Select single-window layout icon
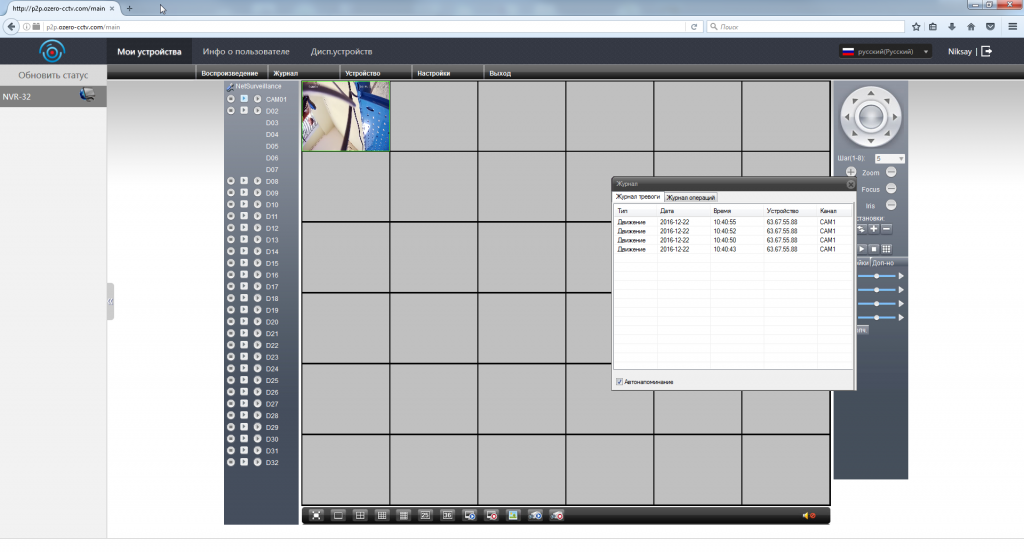Screen dimensions: 1024x554 (338, 515)
